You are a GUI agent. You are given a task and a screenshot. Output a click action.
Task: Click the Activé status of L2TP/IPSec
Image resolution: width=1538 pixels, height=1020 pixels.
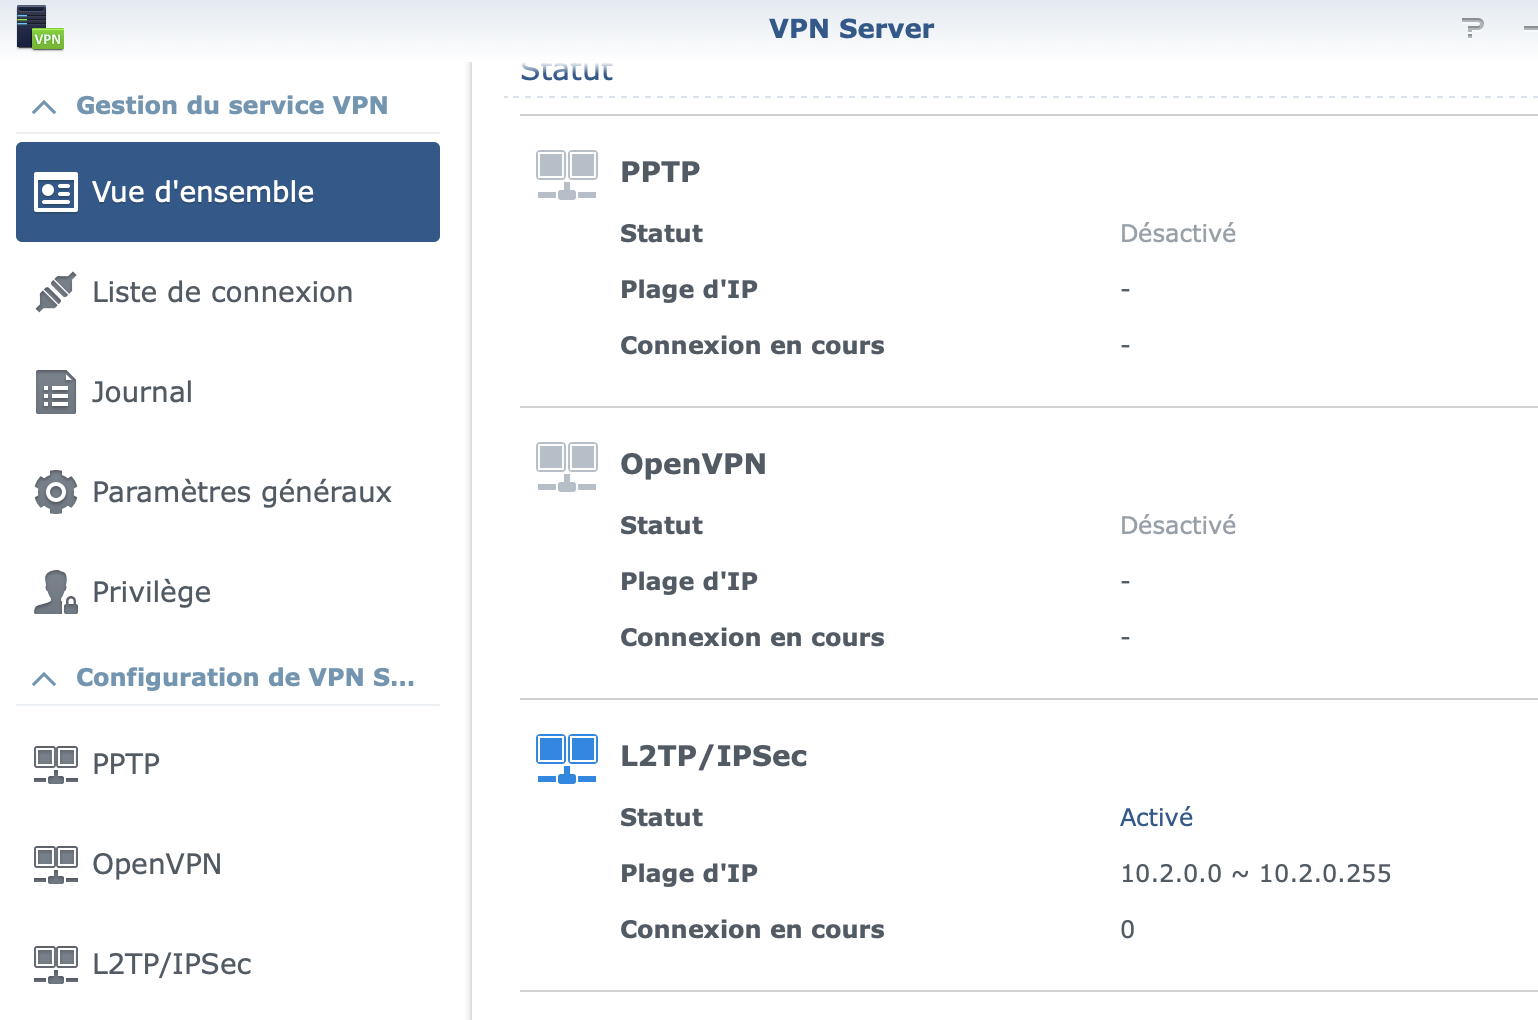1156,818
